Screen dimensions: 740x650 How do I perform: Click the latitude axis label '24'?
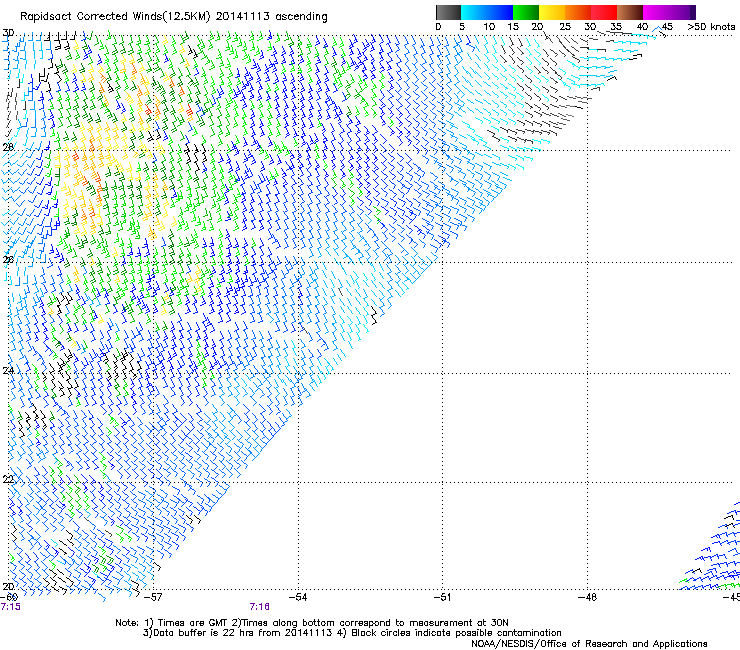[x=8, y=370]
